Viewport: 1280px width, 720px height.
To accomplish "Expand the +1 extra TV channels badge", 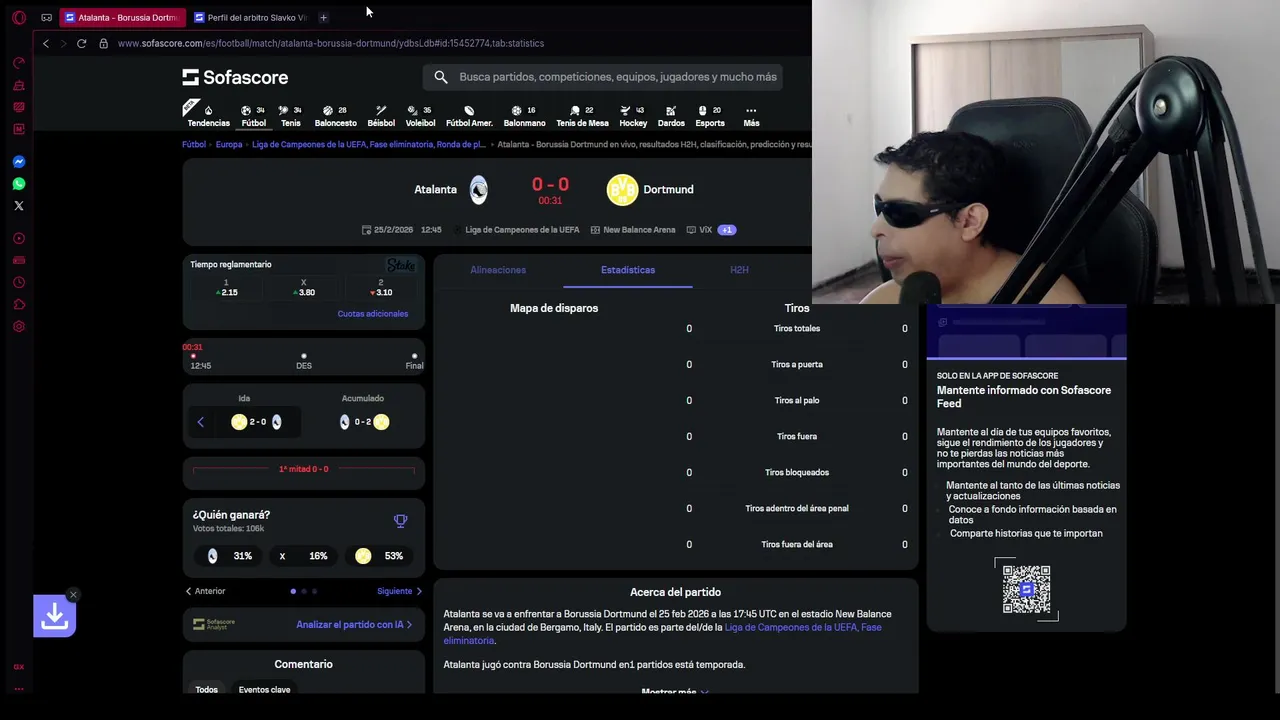I will point(727,230).
